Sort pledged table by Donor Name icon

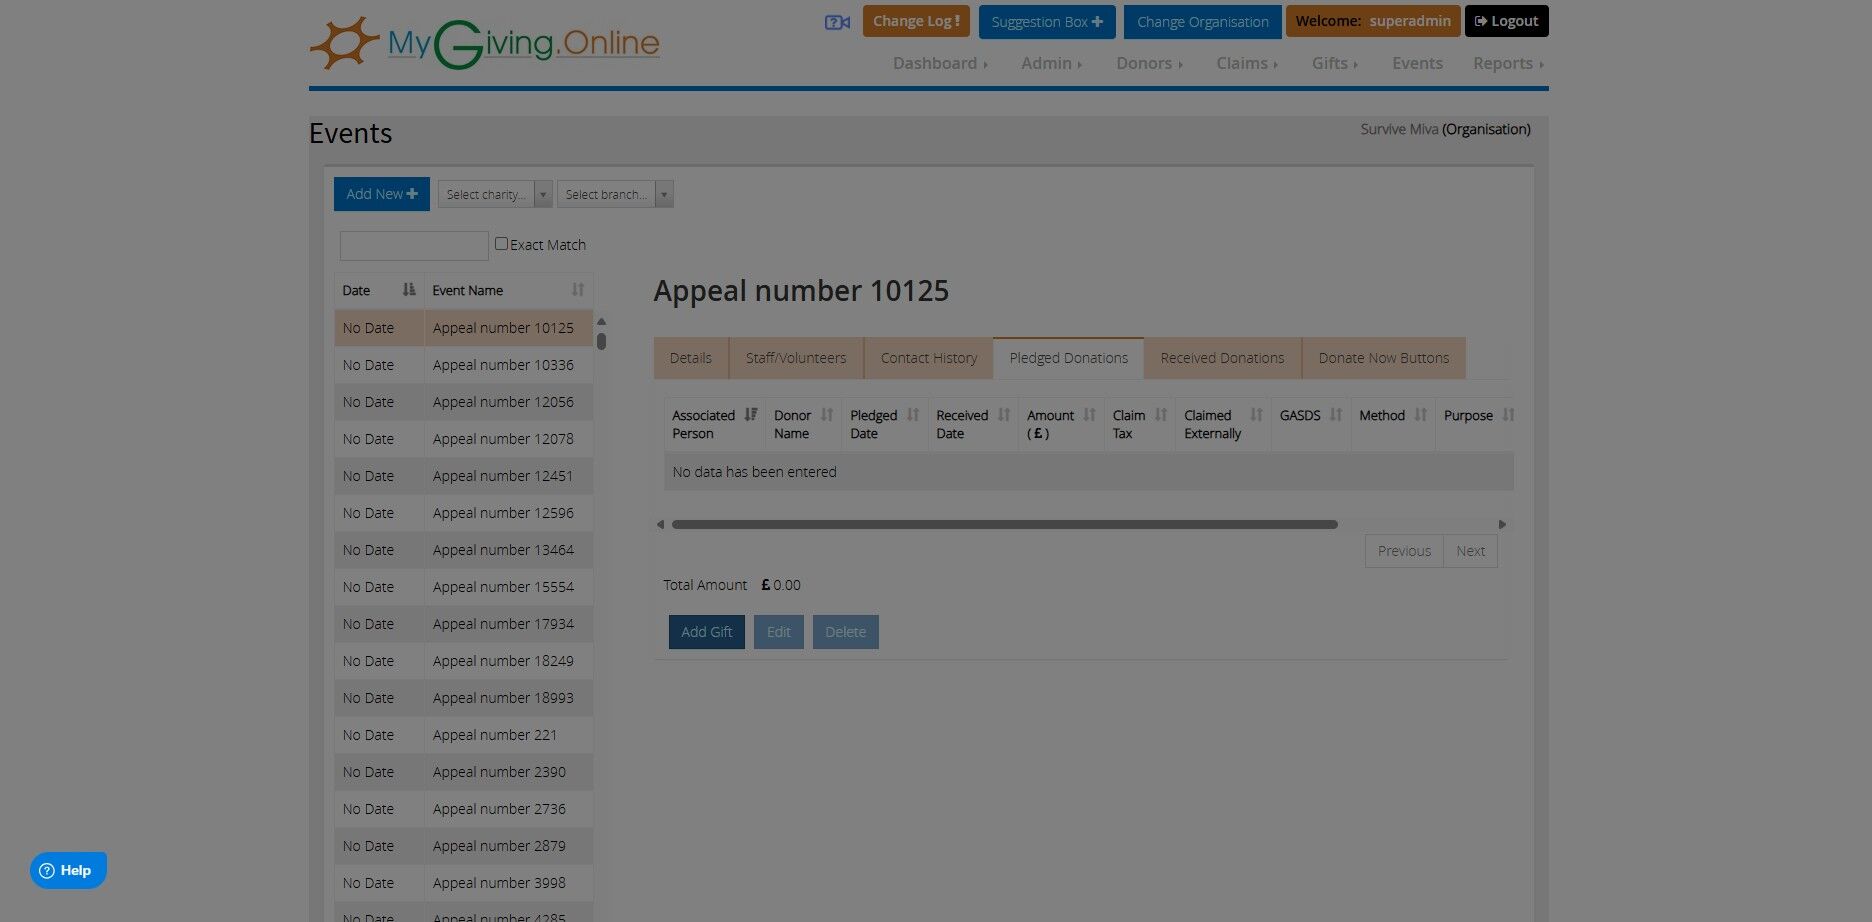tap(826, 415)
